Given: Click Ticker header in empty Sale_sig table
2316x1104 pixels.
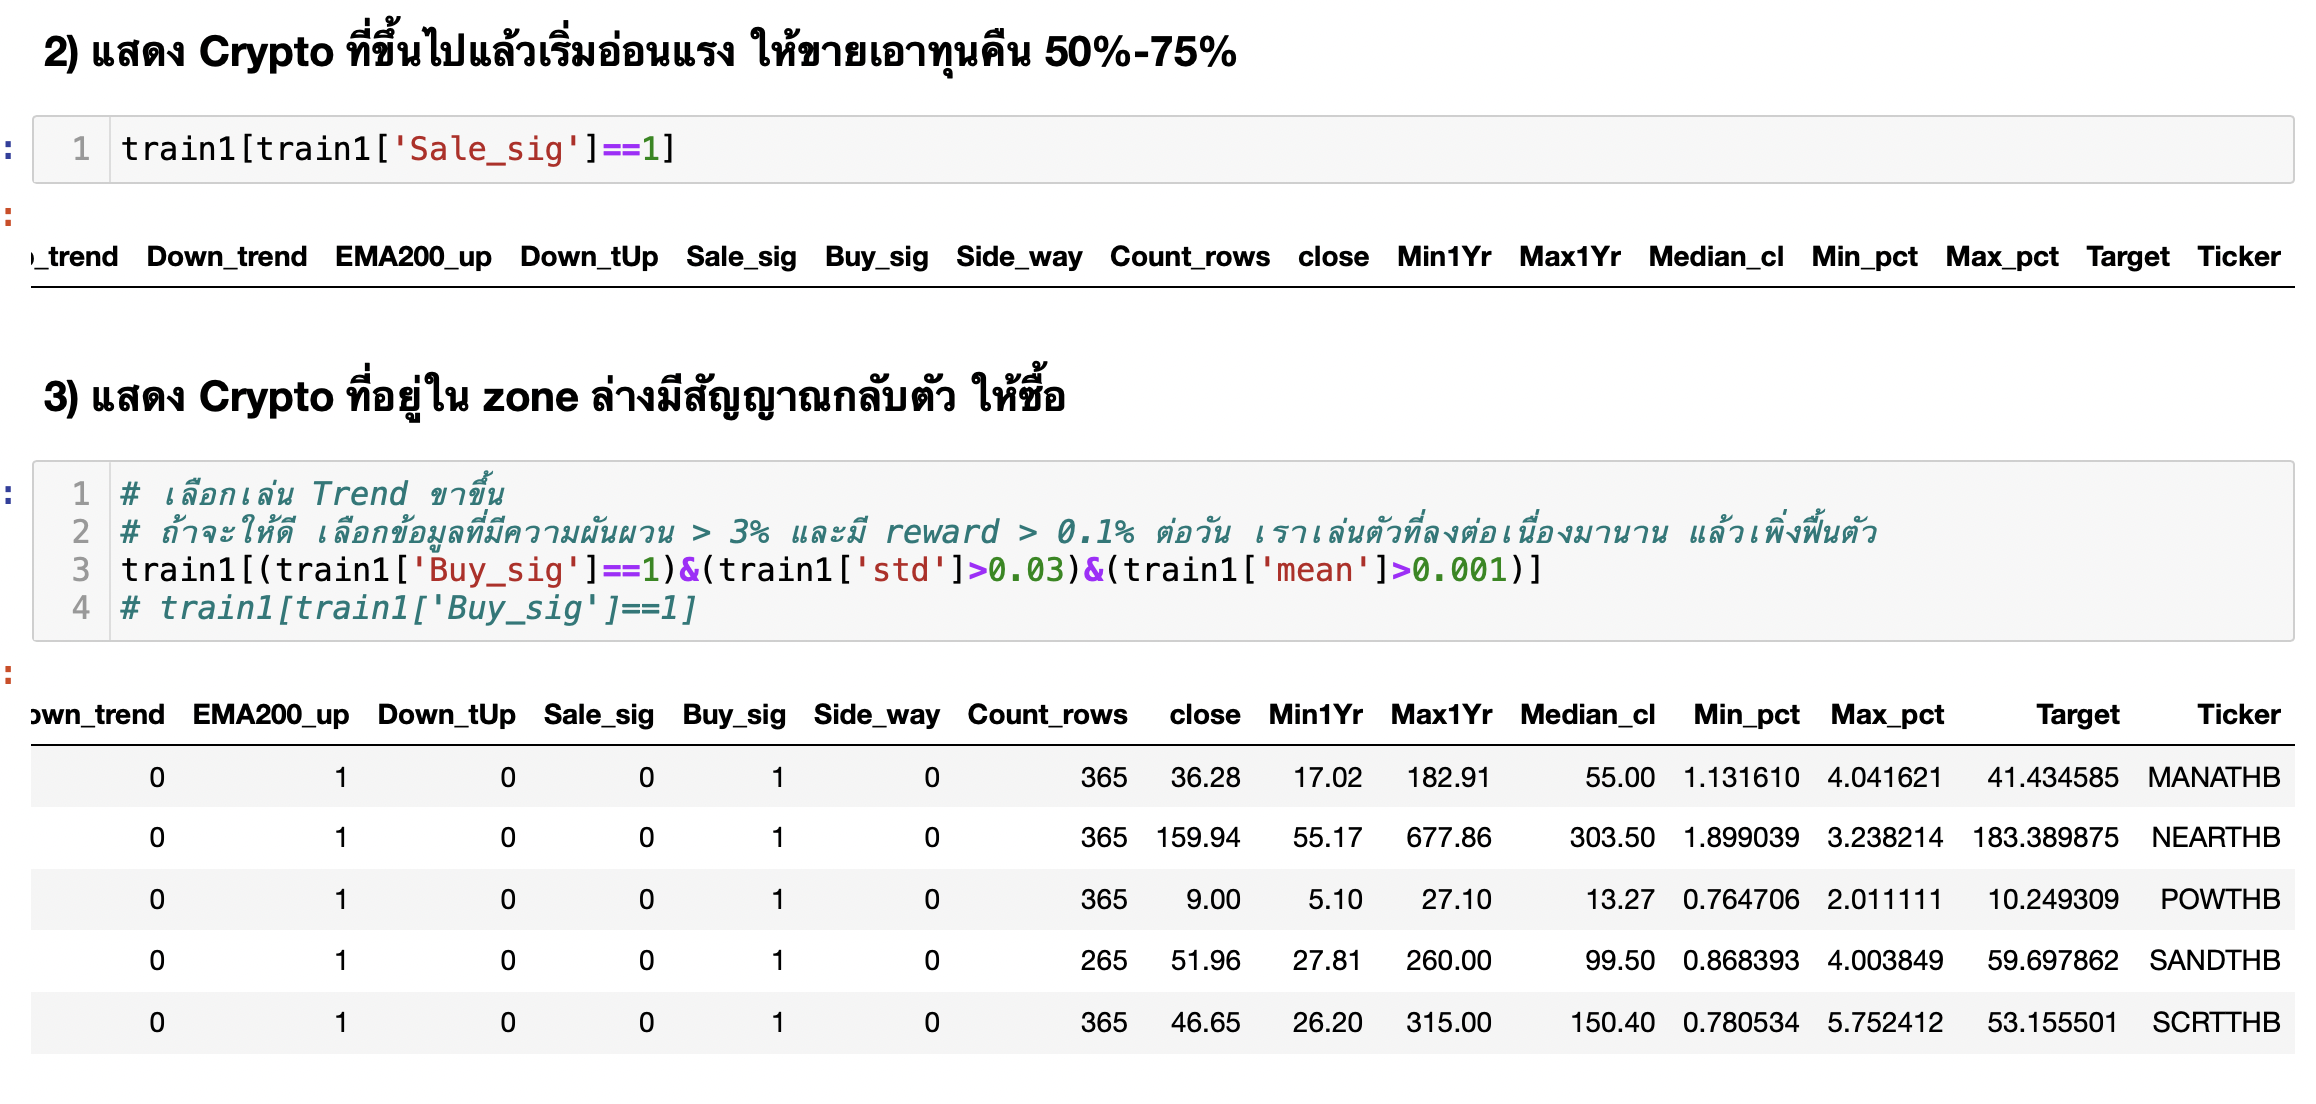Looking at the screenshot, I should click(2238, 257).
